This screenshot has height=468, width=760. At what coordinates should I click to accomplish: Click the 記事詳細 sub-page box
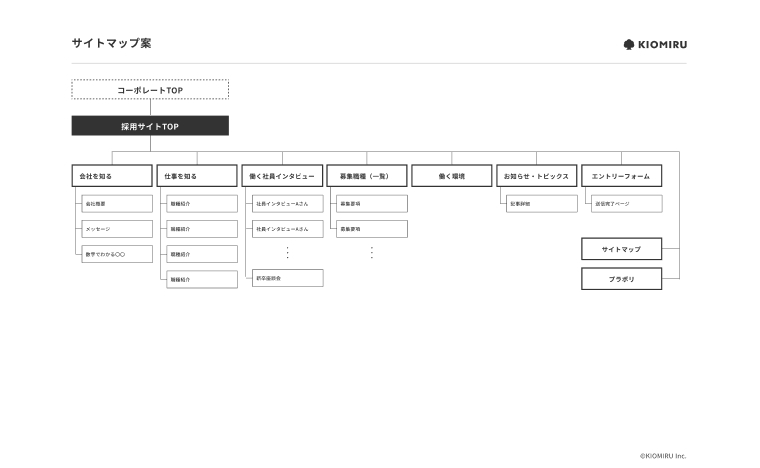[542, 204]
